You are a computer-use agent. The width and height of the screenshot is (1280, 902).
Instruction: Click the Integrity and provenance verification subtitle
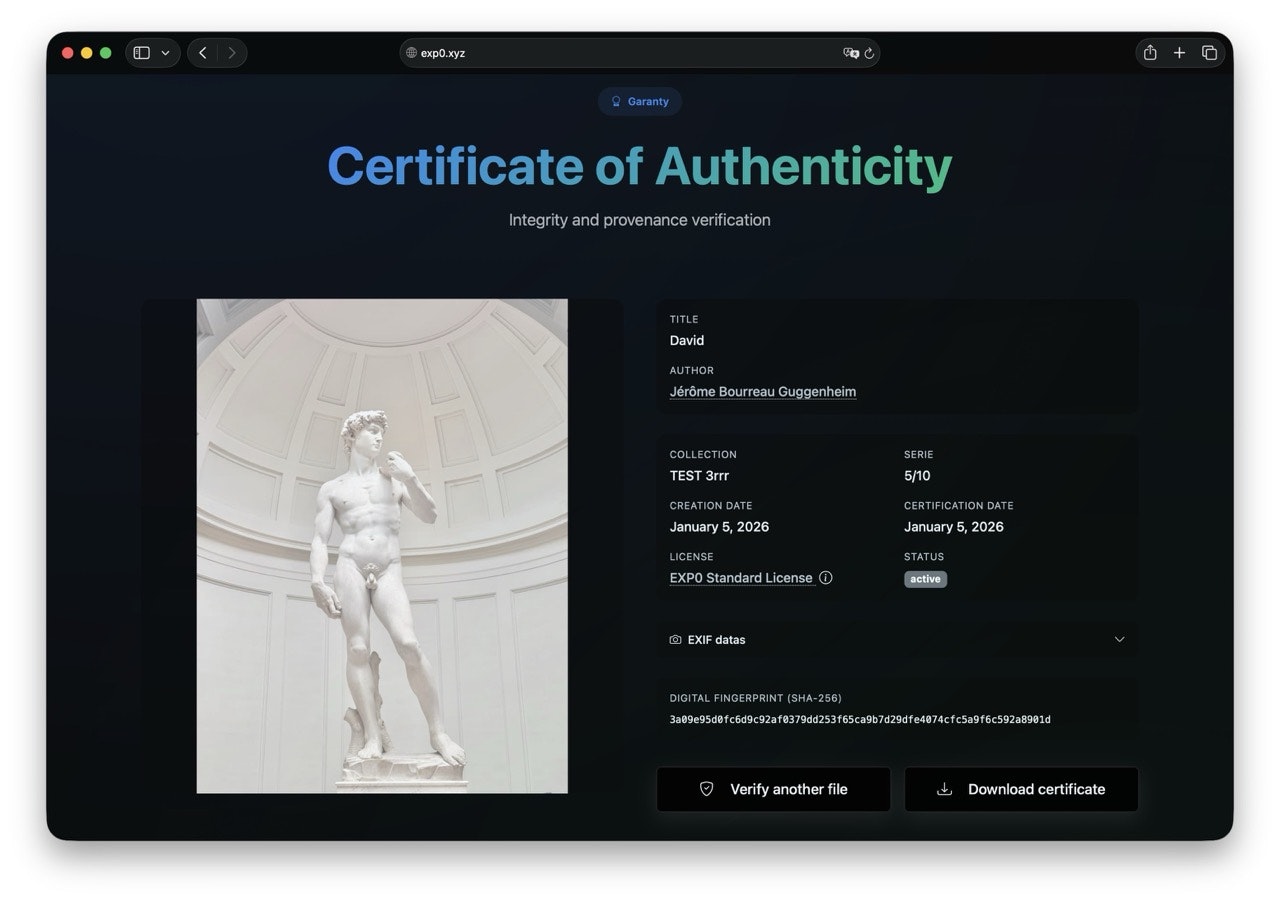pyautogui.click(x=640, y=220)
